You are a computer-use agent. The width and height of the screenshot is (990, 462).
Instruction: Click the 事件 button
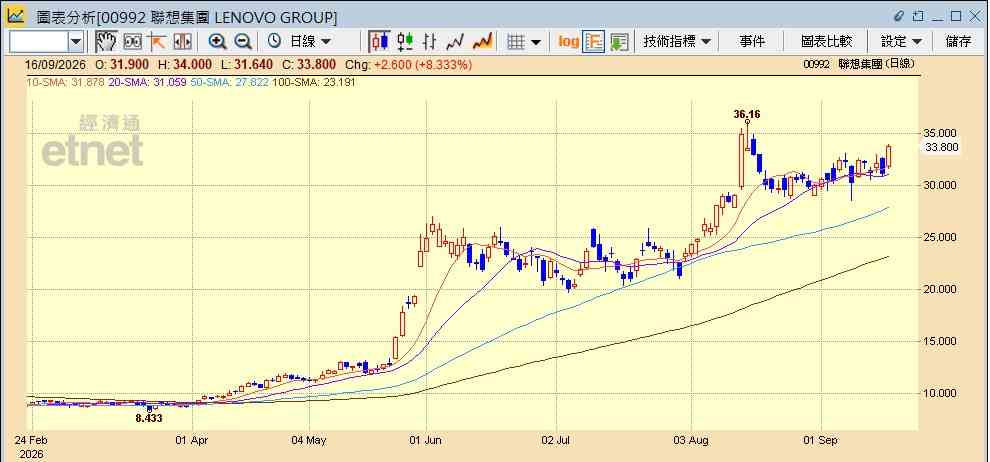752,42
